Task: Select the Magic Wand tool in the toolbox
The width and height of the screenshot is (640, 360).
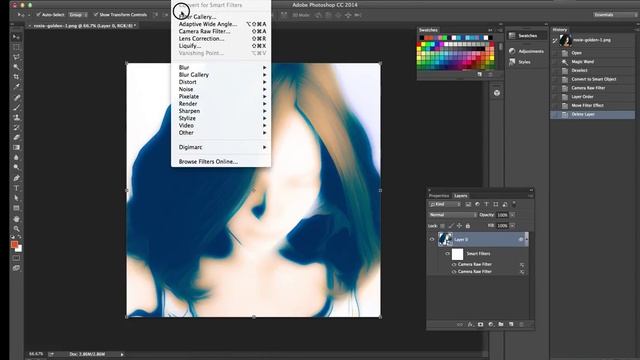Action: [x=16, y=67]
